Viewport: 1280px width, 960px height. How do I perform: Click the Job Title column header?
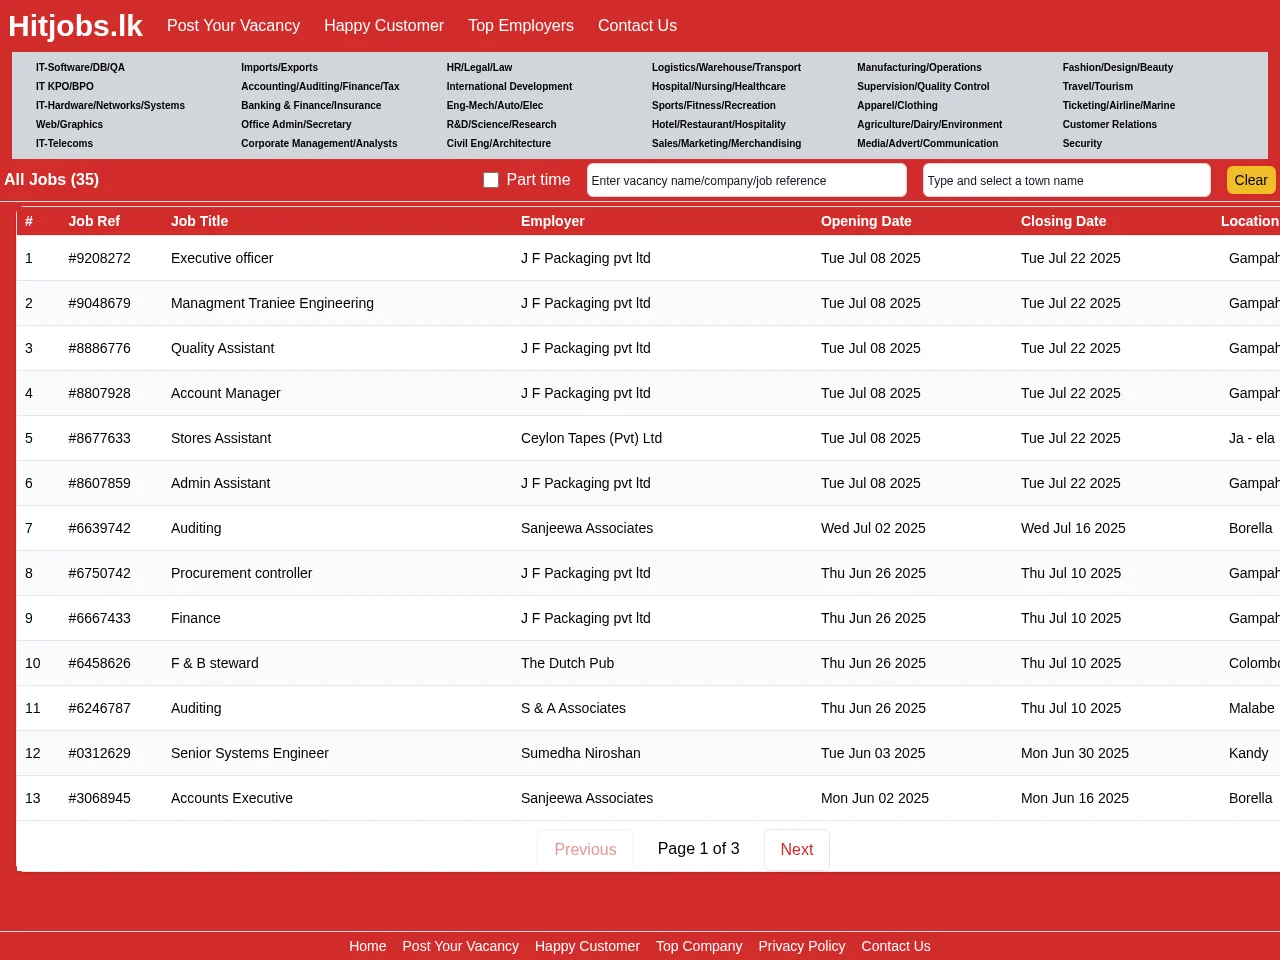[199, 221]
